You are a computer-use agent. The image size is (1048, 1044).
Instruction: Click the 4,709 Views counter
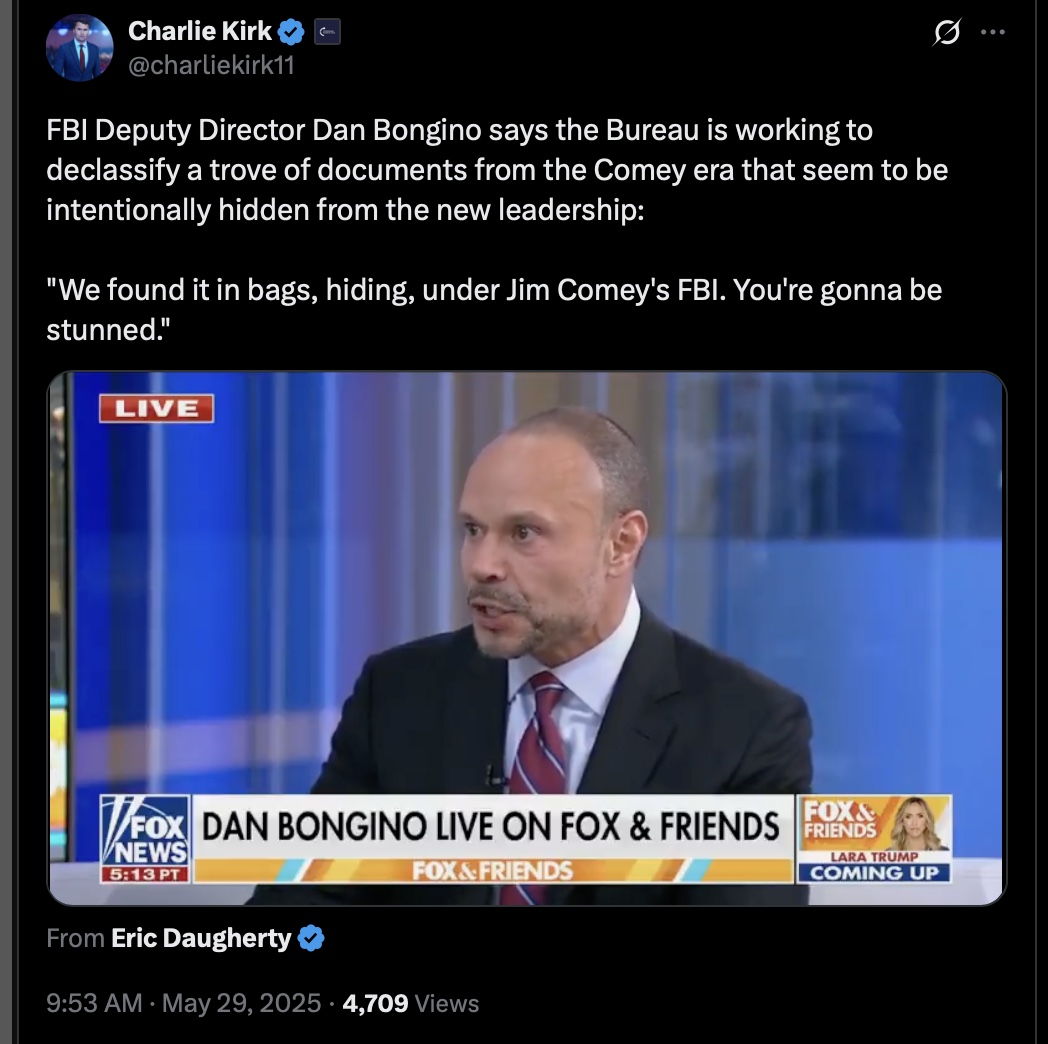410,1003
